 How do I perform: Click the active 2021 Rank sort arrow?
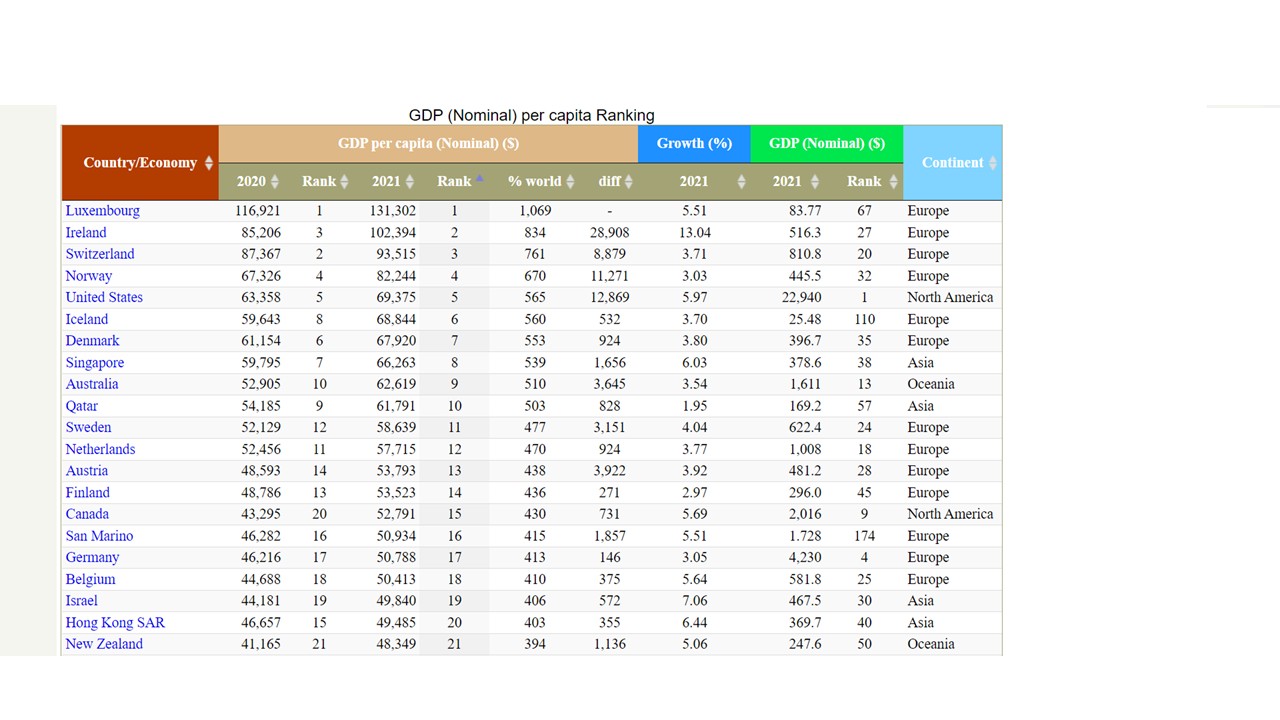(x=479, y=180)
